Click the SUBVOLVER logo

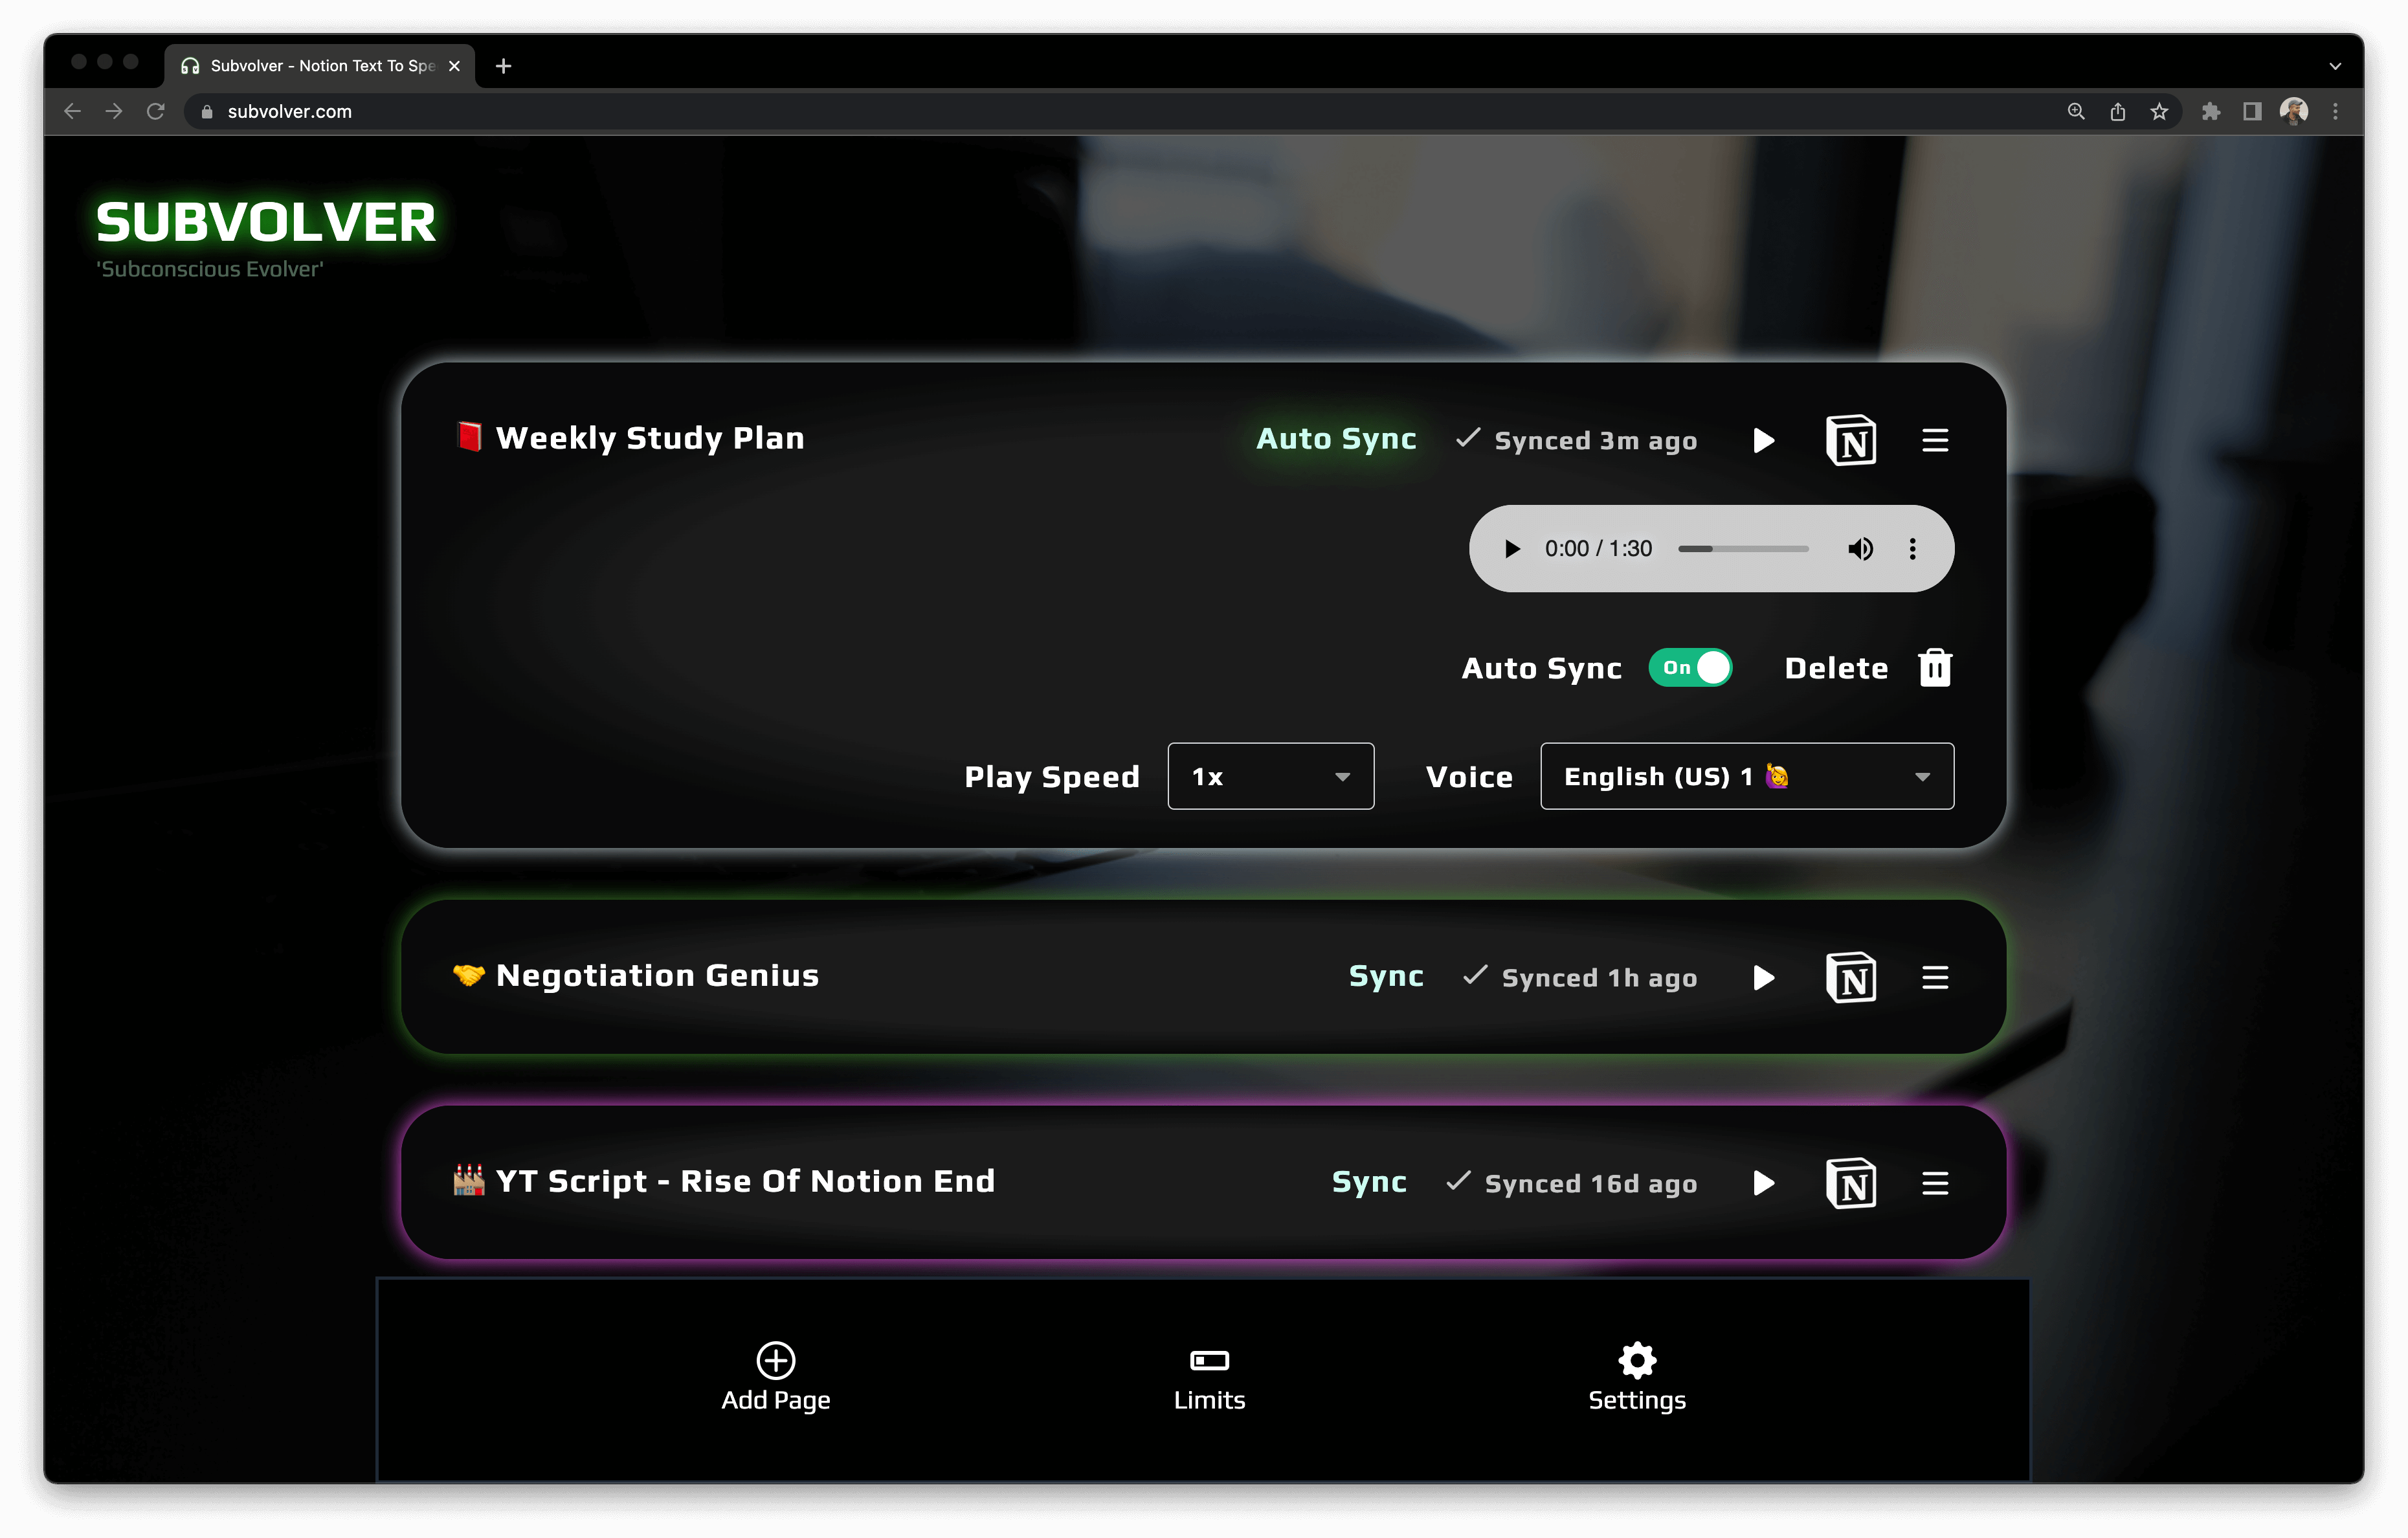266,222
